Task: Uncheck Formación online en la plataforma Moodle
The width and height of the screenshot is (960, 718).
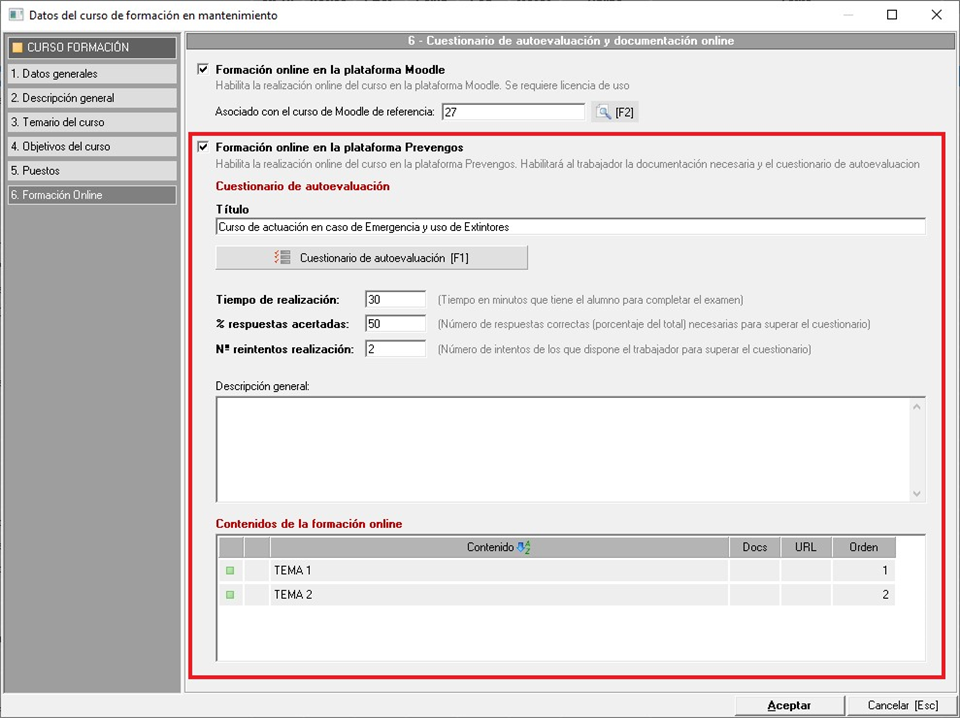Action: click(x=204, y=70)
